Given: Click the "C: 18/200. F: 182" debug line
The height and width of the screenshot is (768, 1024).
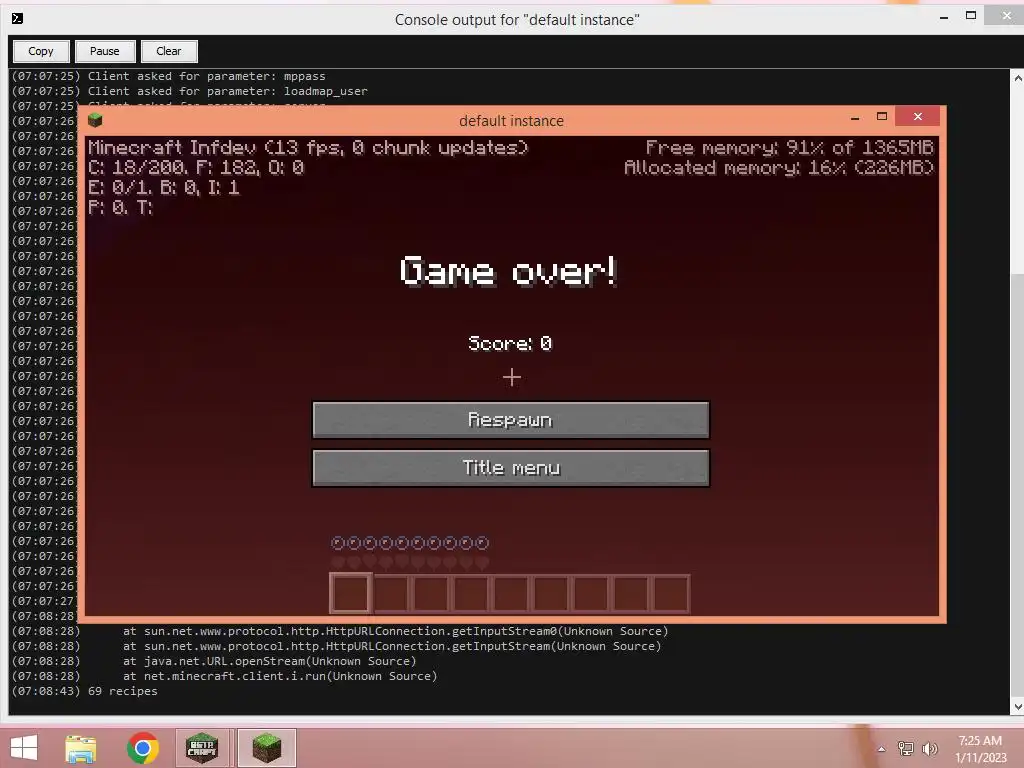Looking at the screenshot, I should (196, 168).
